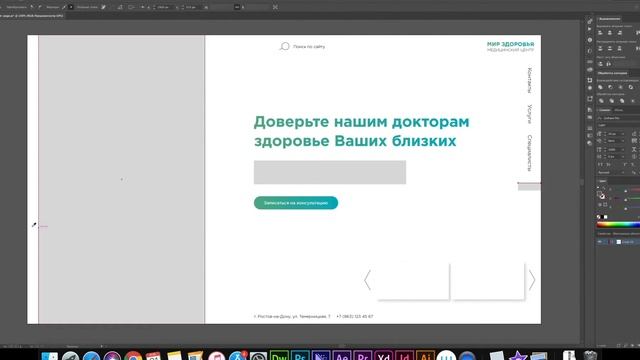Launch Adobe XD from the Dock

[x=383, y=356]
